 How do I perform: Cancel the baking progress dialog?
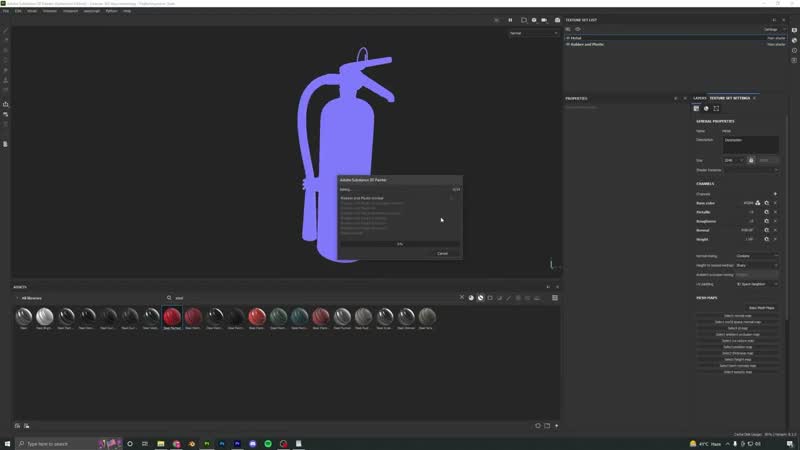click(x=442, y=254)
